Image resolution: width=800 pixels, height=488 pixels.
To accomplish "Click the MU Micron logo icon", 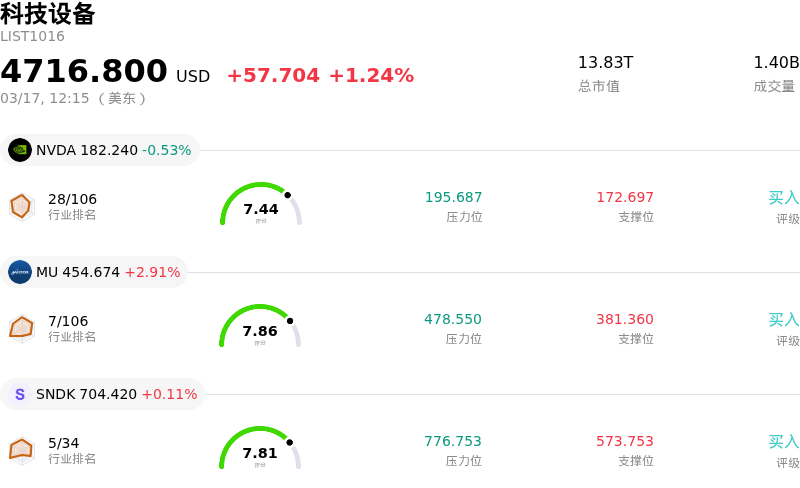I will click(20, 272).
